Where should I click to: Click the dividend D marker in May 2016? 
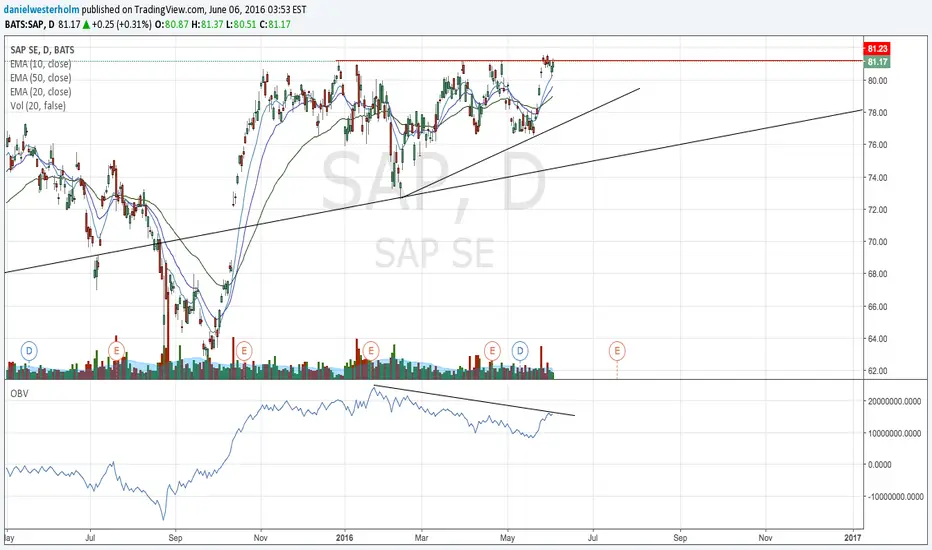coord(520,351)
